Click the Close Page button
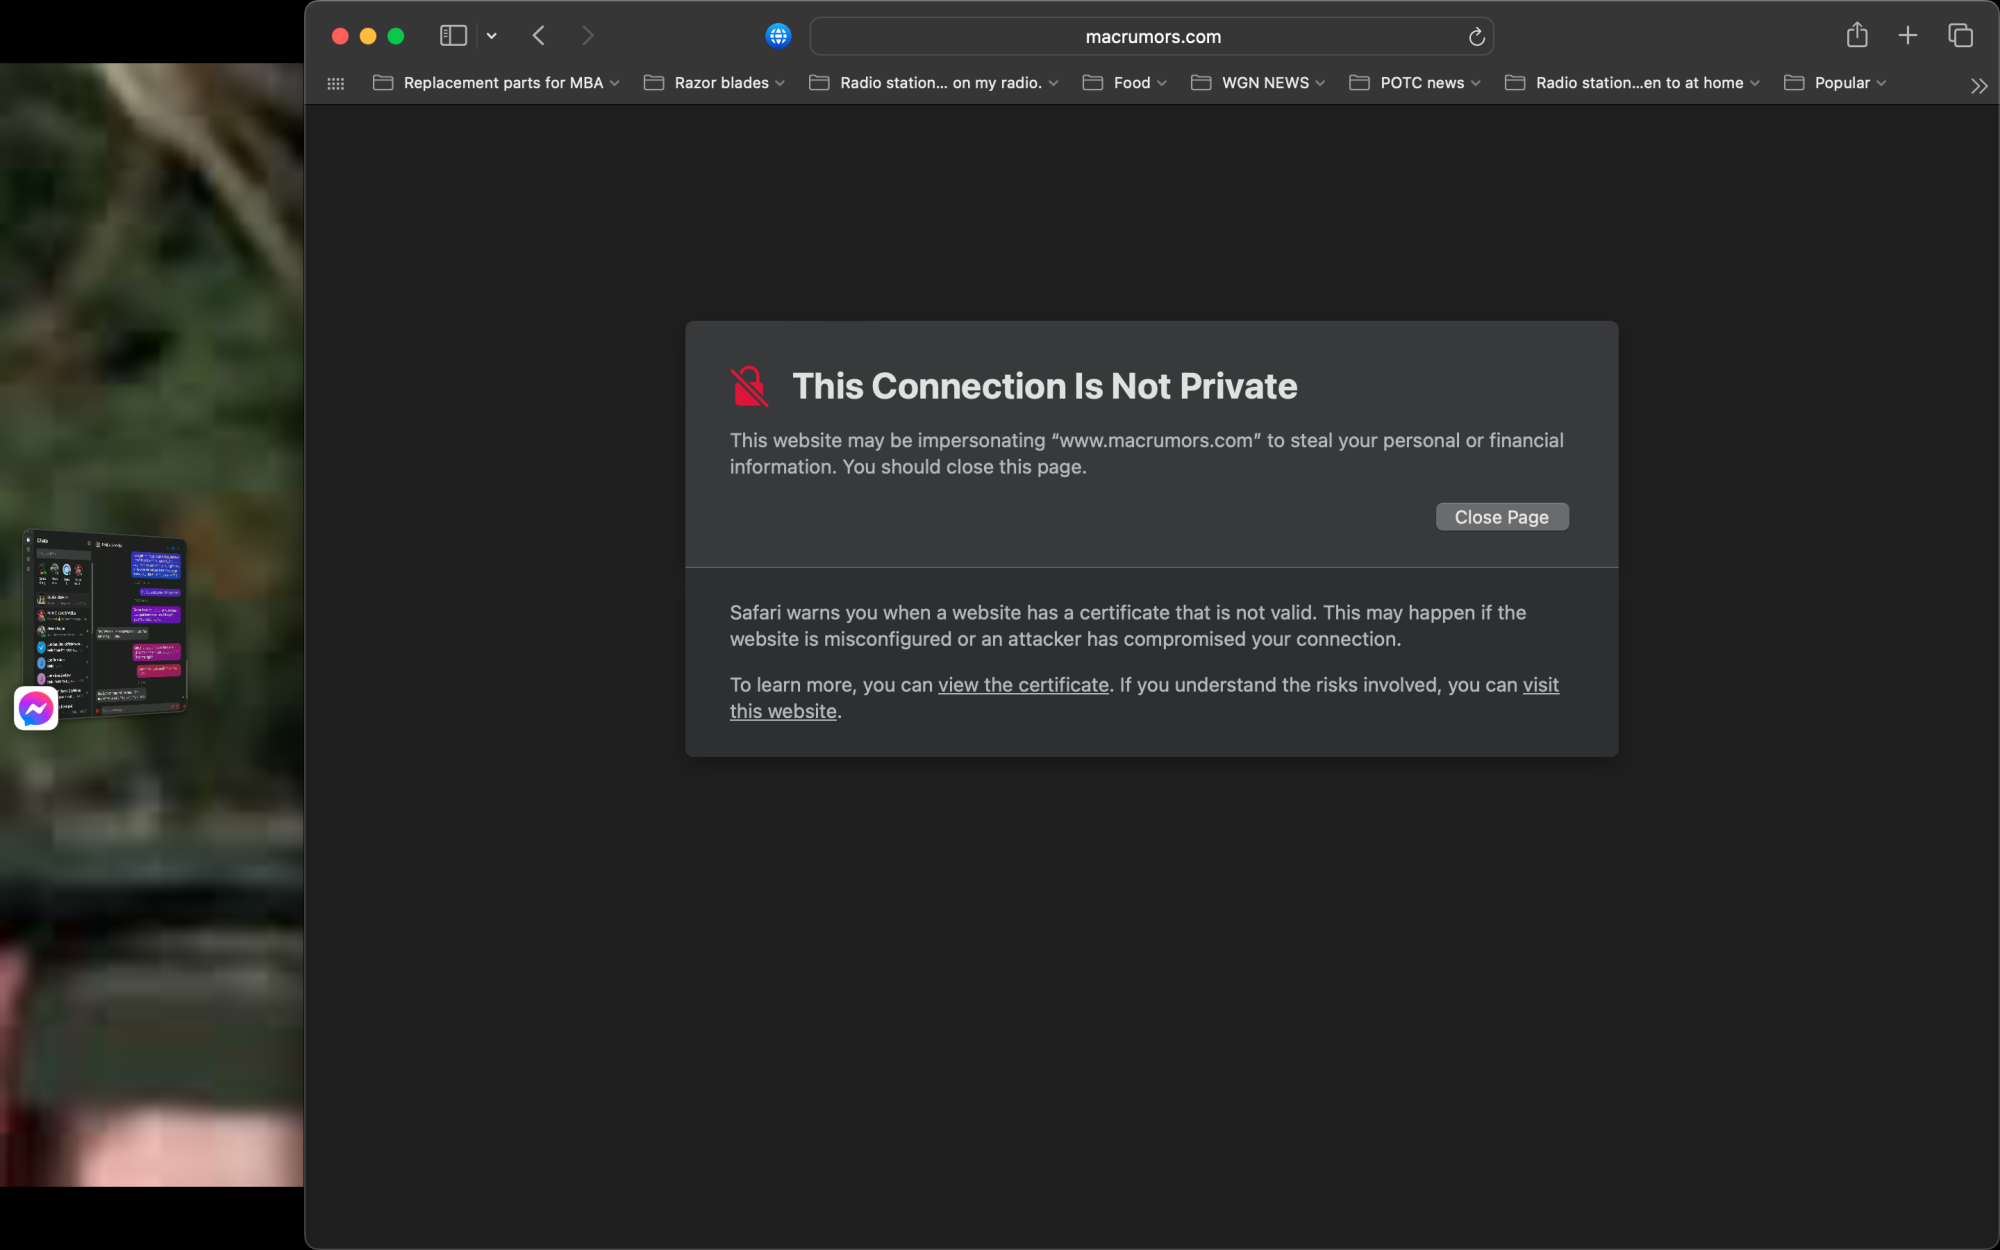 tap(1502, 517)
